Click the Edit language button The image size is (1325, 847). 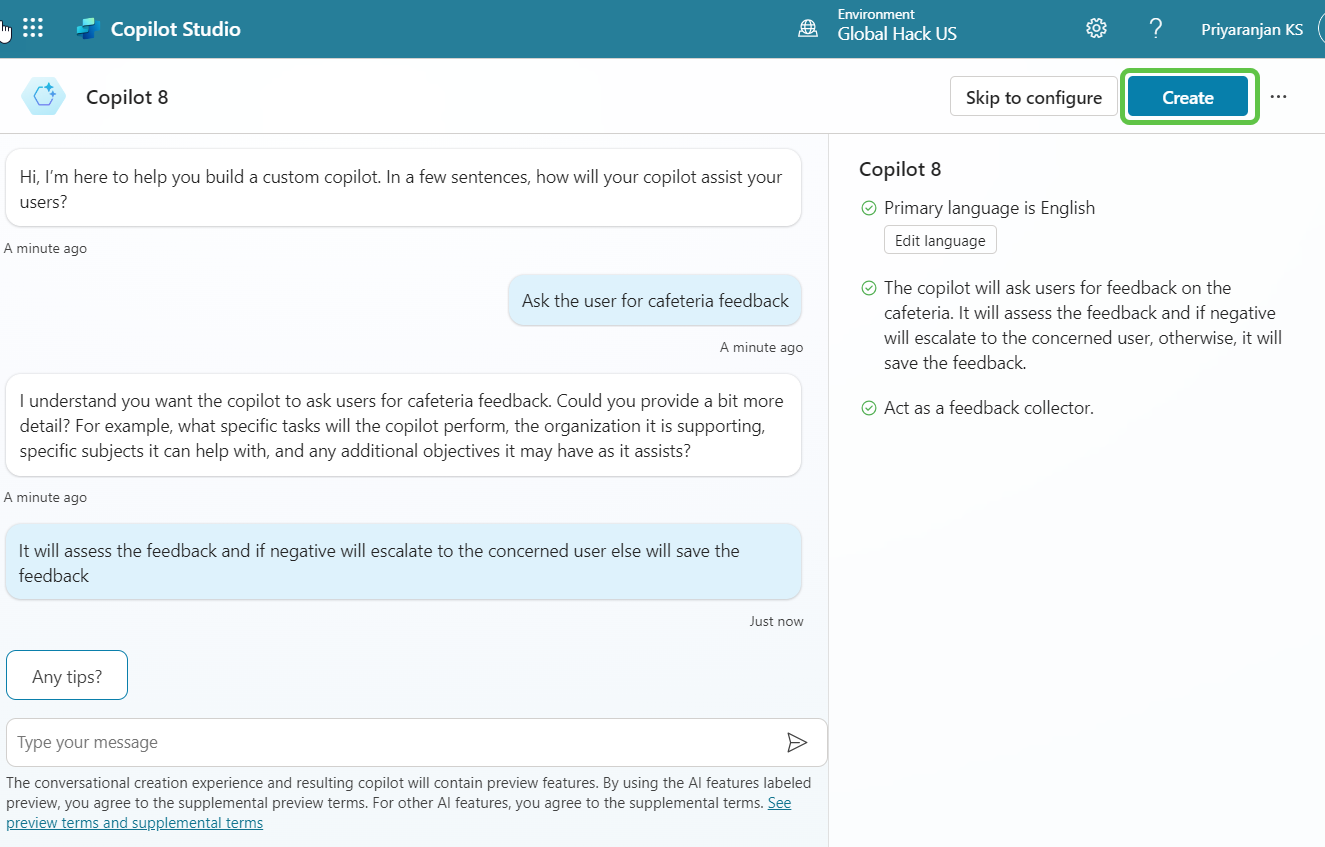(x=940, y=240)
